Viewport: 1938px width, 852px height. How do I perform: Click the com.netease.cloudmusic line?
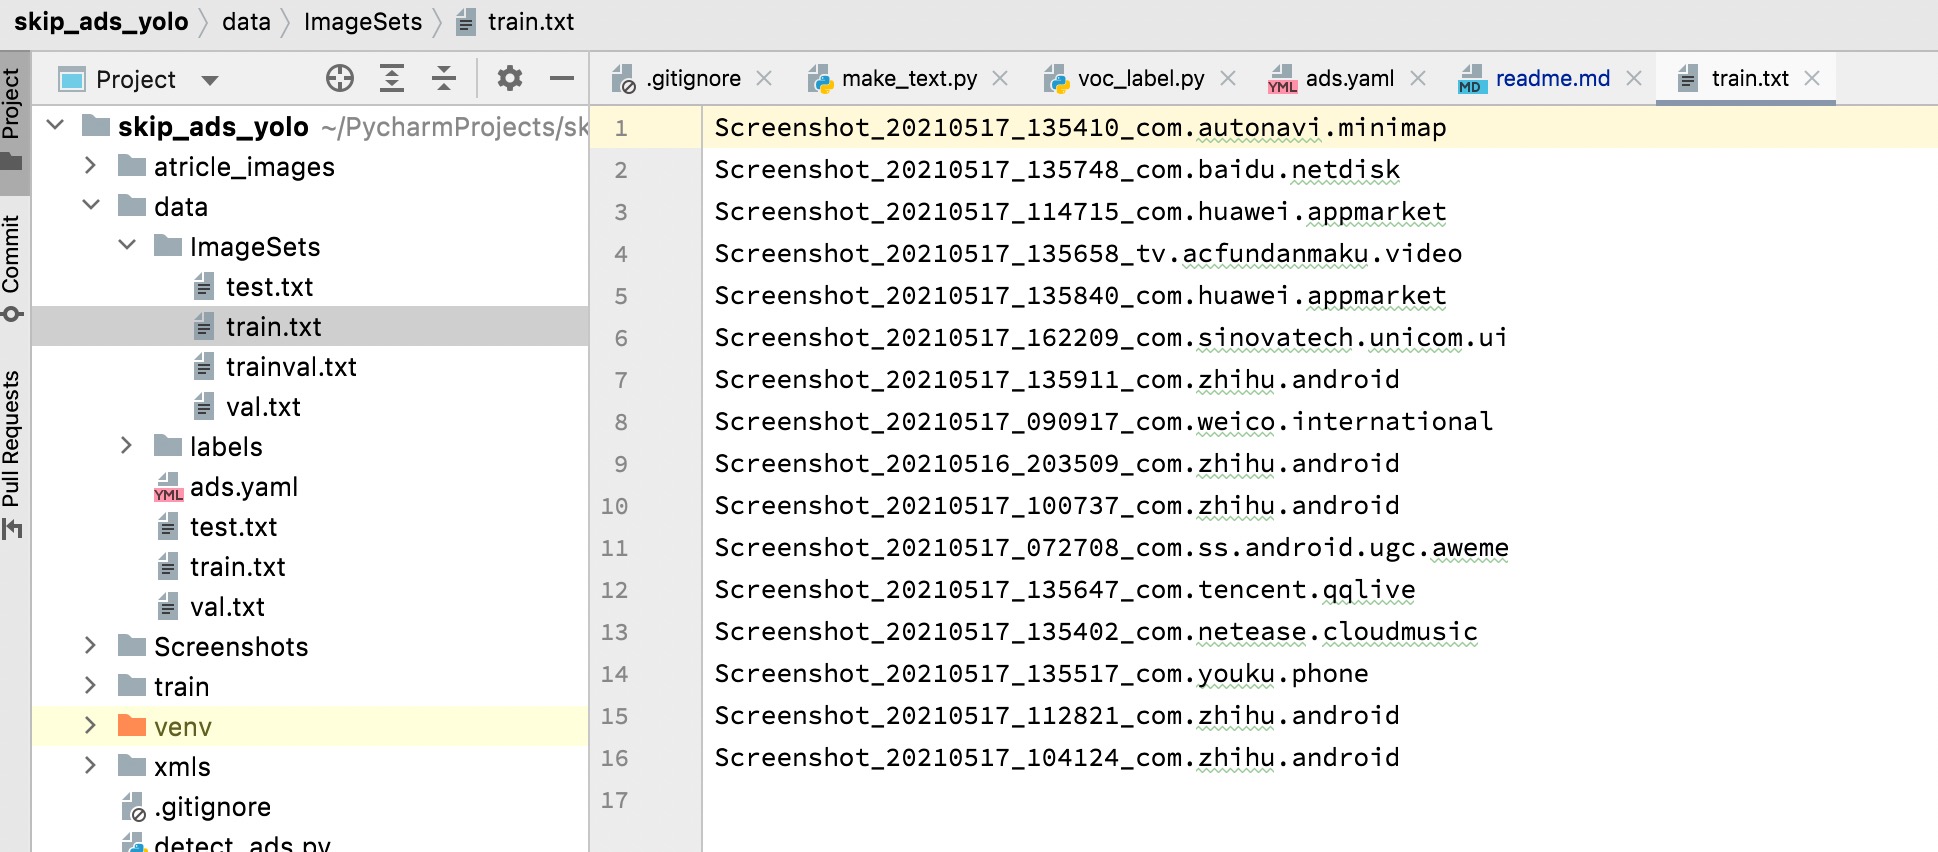pyautogui.click(x=1096, y=632)
